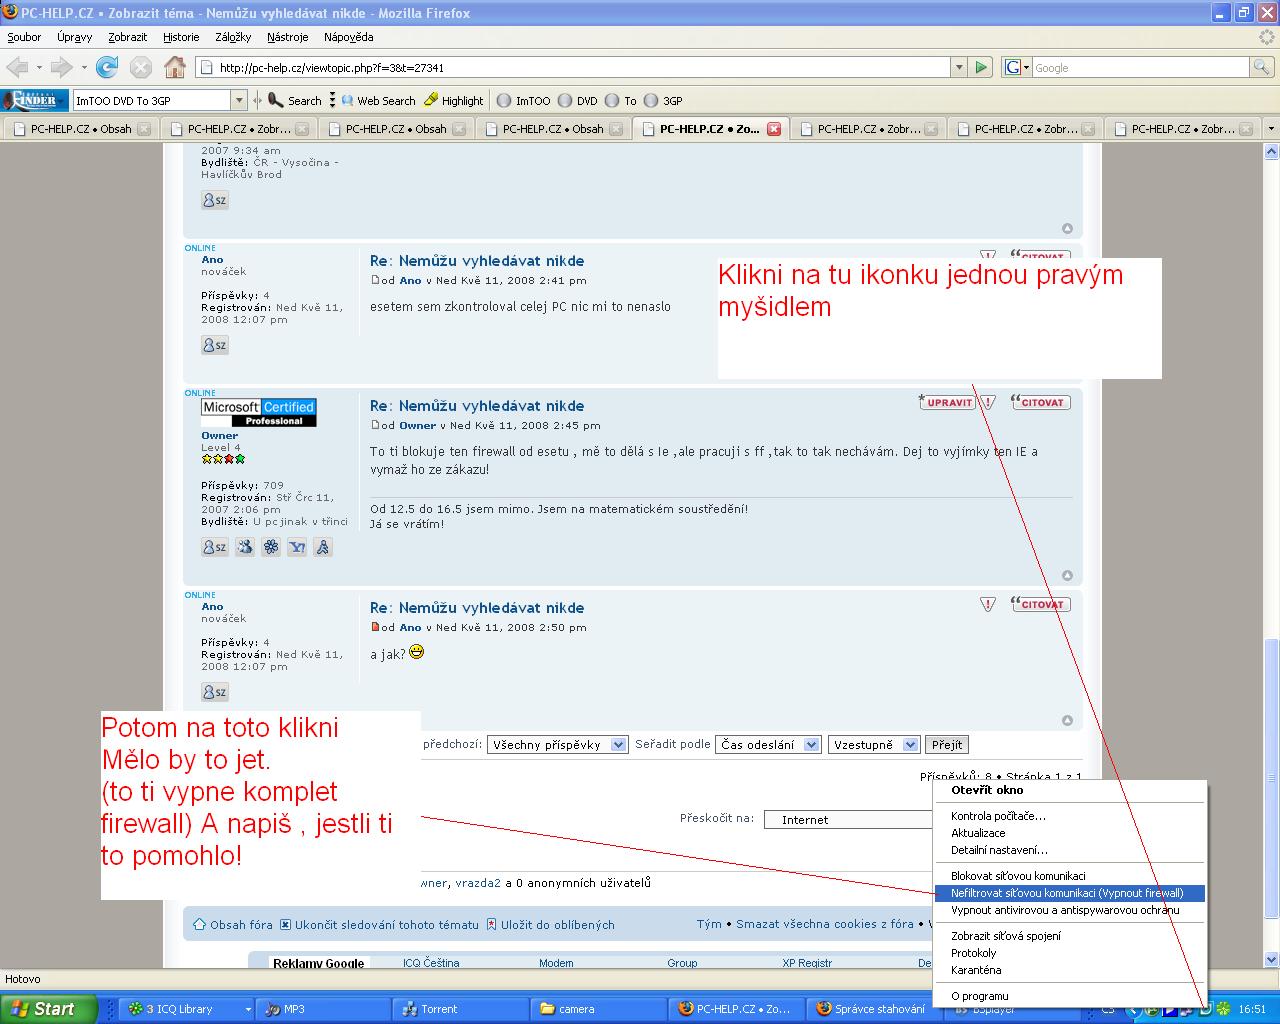Open the ICQ Library taskbar button

(x=187, y=1009)
